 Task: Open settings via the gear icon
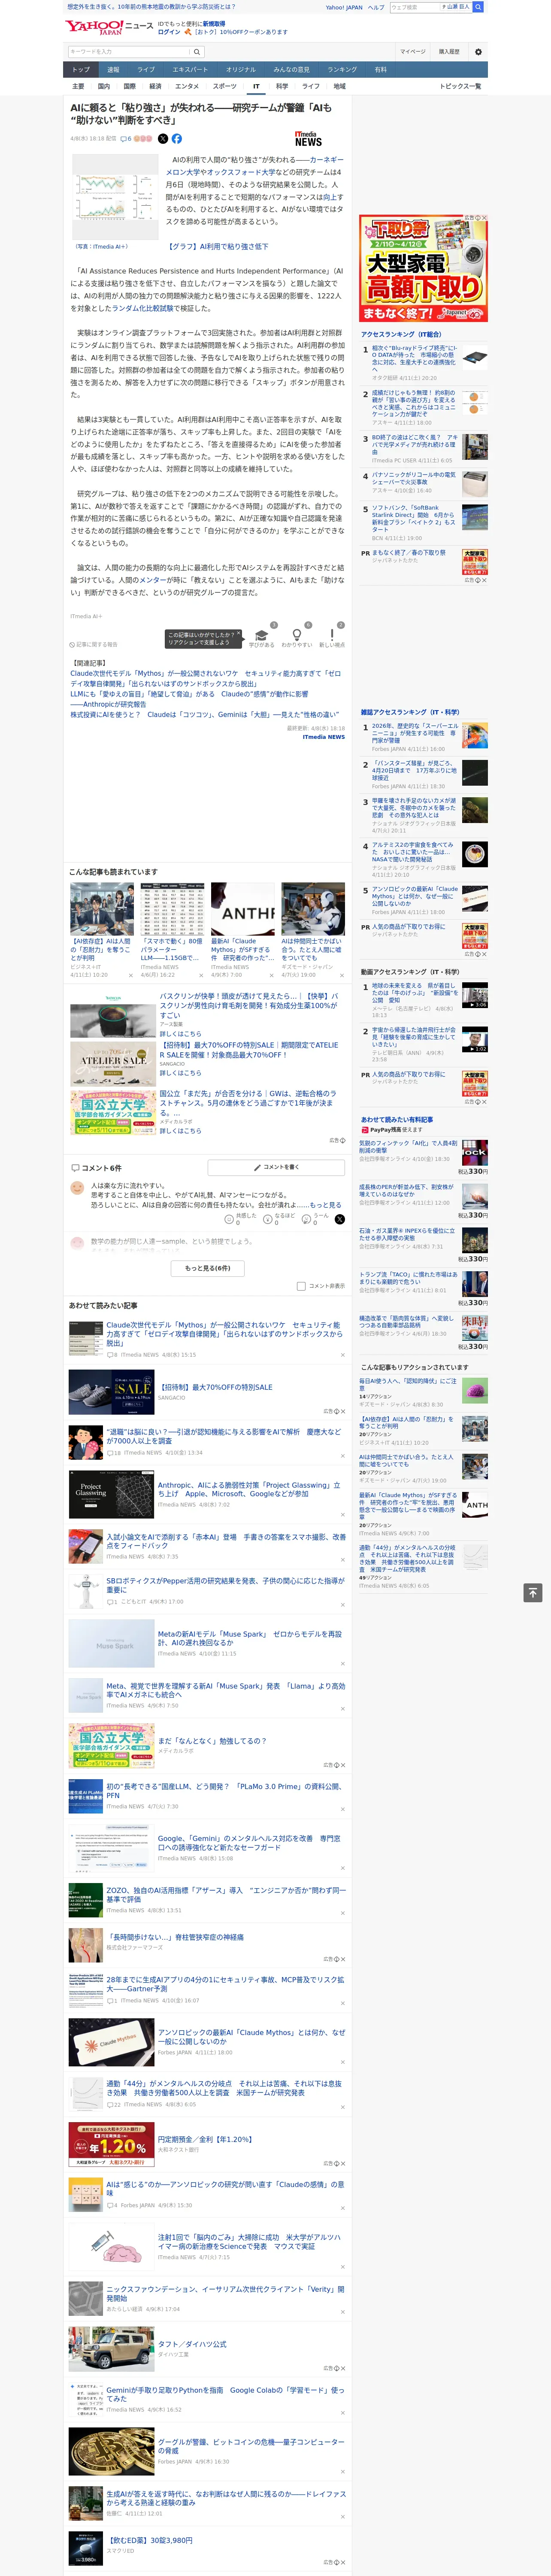478,52
